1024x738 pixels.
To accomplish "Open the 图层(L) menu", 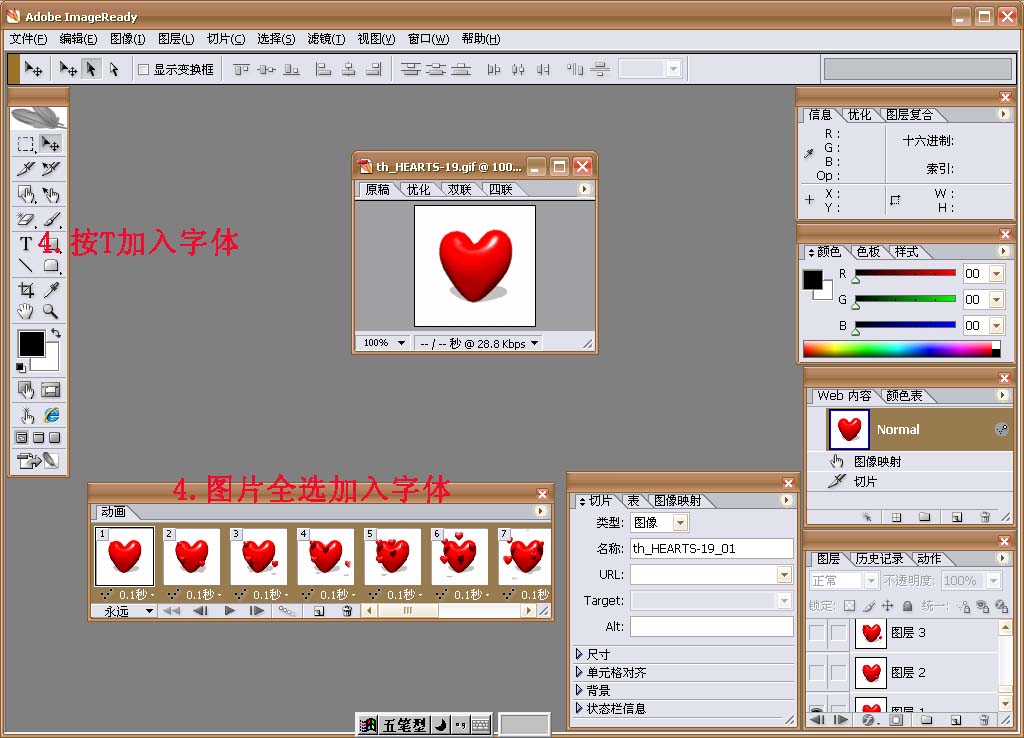I will coord(176,39).
